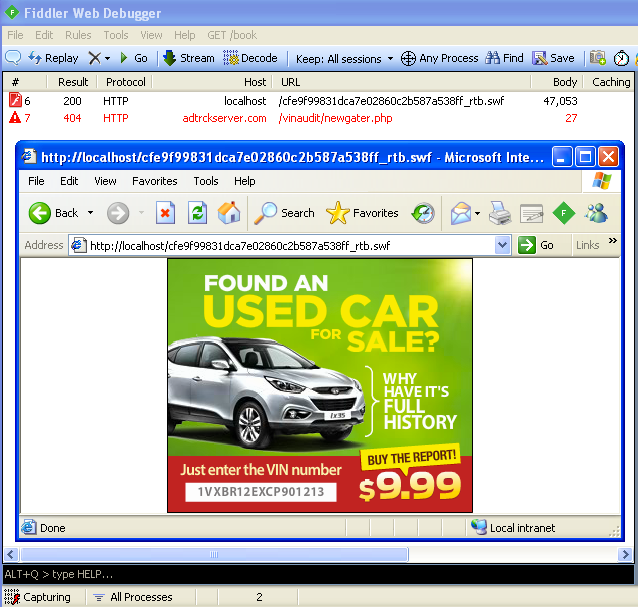The height and width of the screenshot is (607, 638).
Task: Save sessions with the Save button
Action: (553, 58)
